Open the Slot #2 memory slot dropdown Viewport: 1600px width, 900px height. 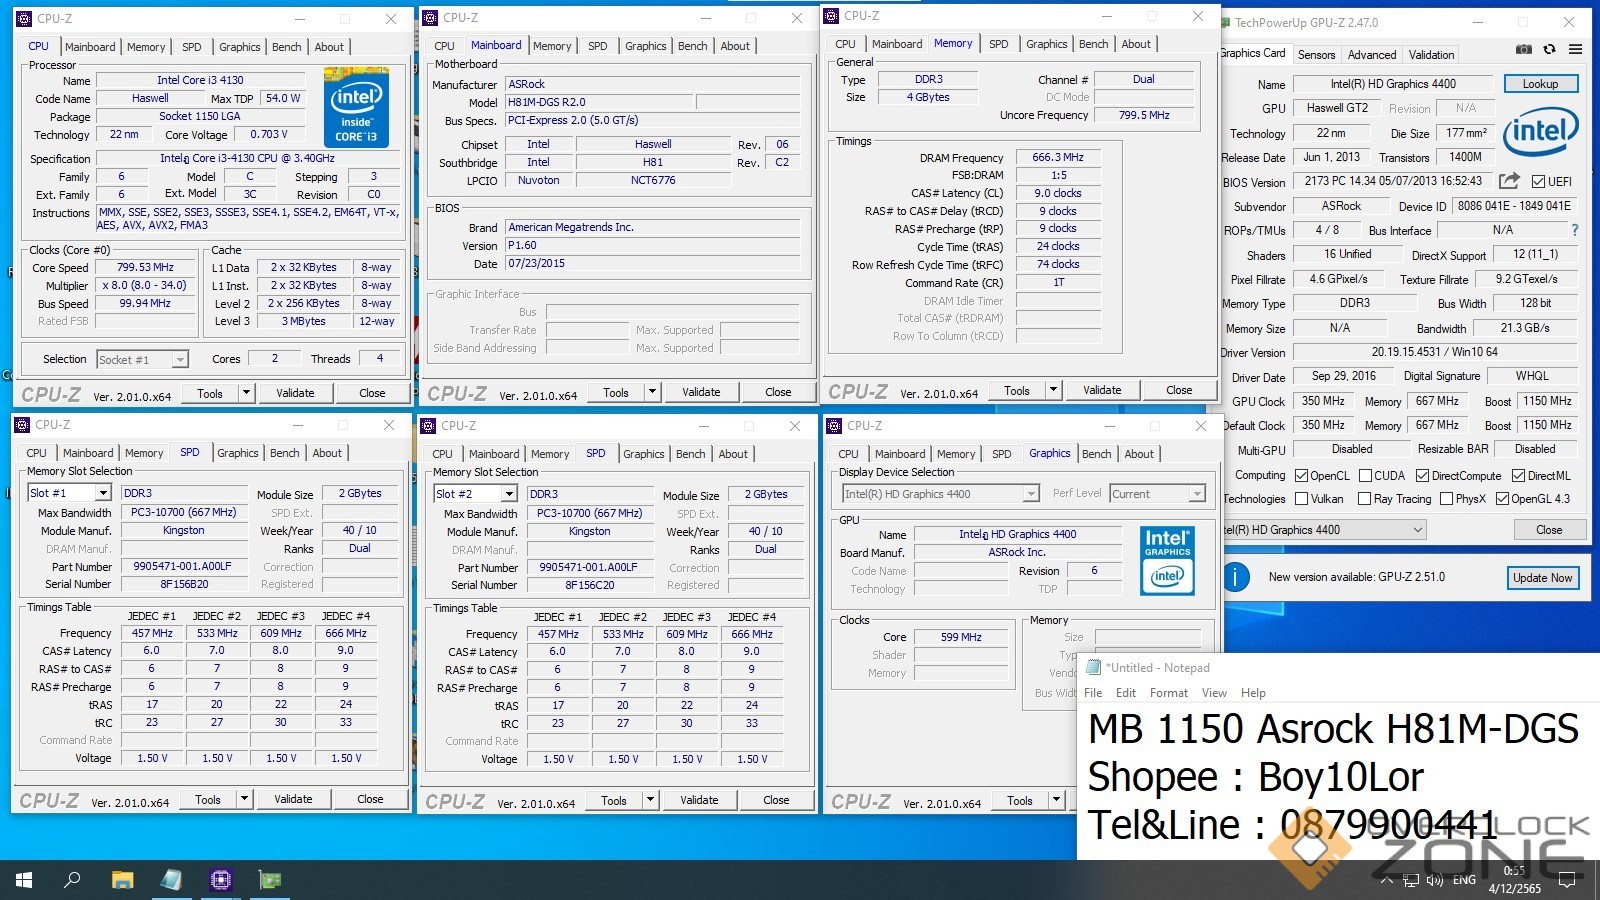click(508, 494)
